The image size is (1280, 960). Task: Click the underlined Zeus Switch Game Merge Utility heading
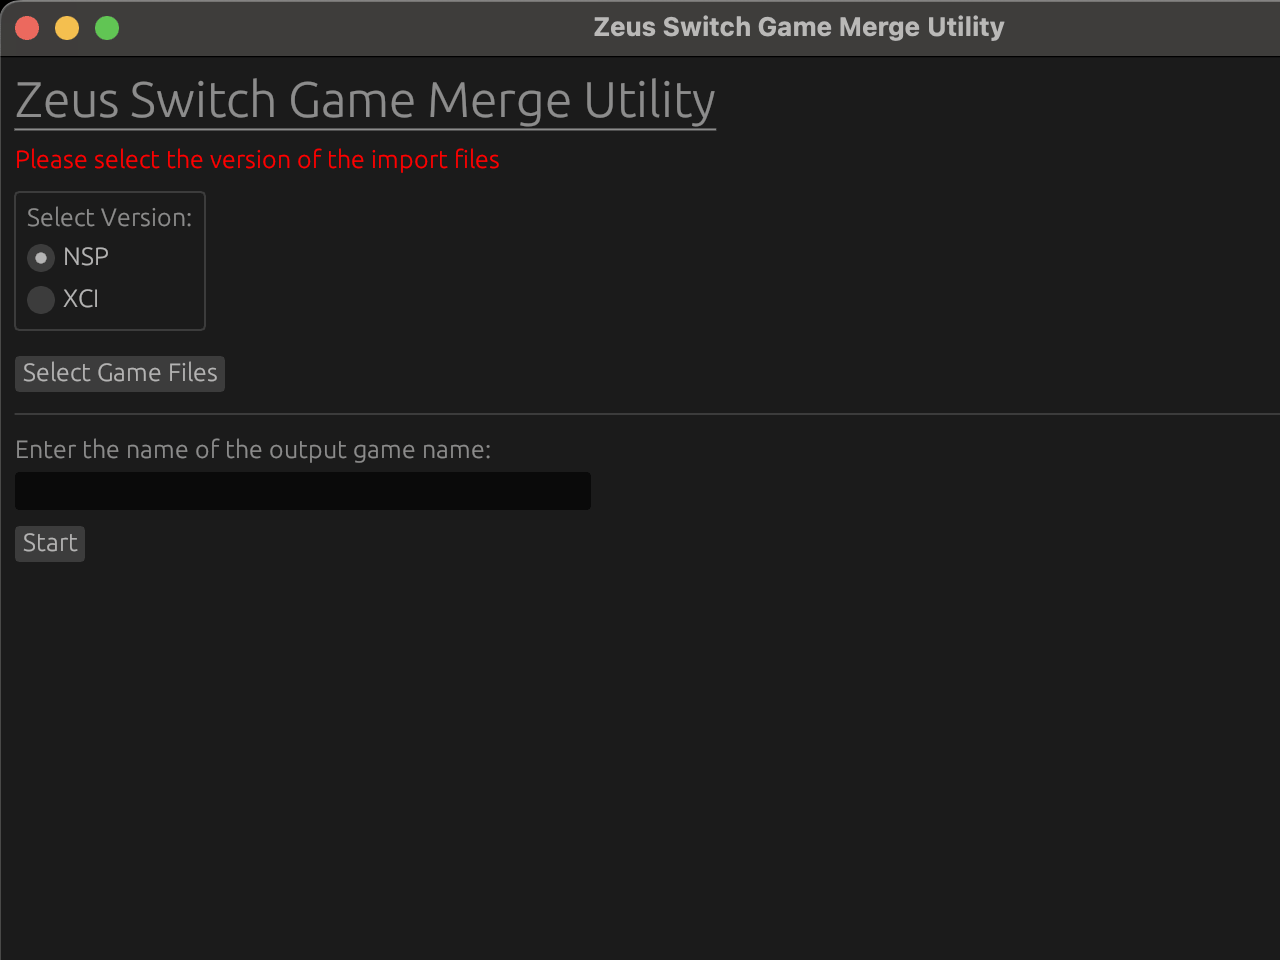pos(365,99)
